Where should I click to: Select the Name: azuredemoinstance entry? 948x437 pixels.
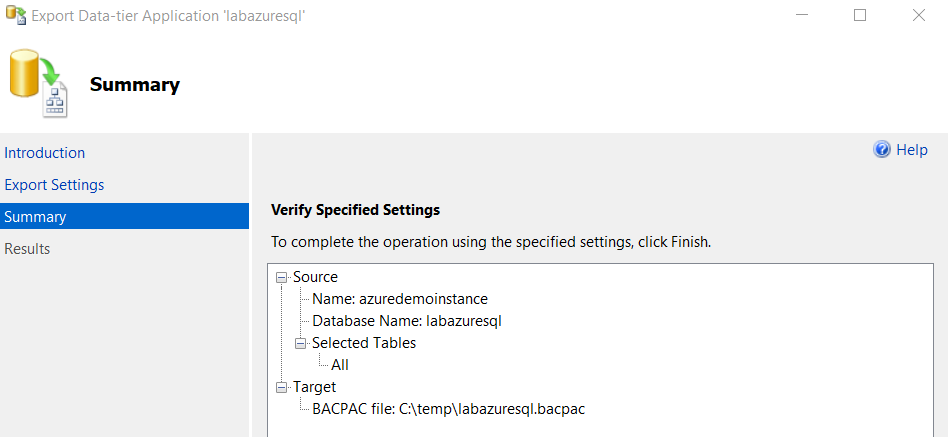point(400,299)
